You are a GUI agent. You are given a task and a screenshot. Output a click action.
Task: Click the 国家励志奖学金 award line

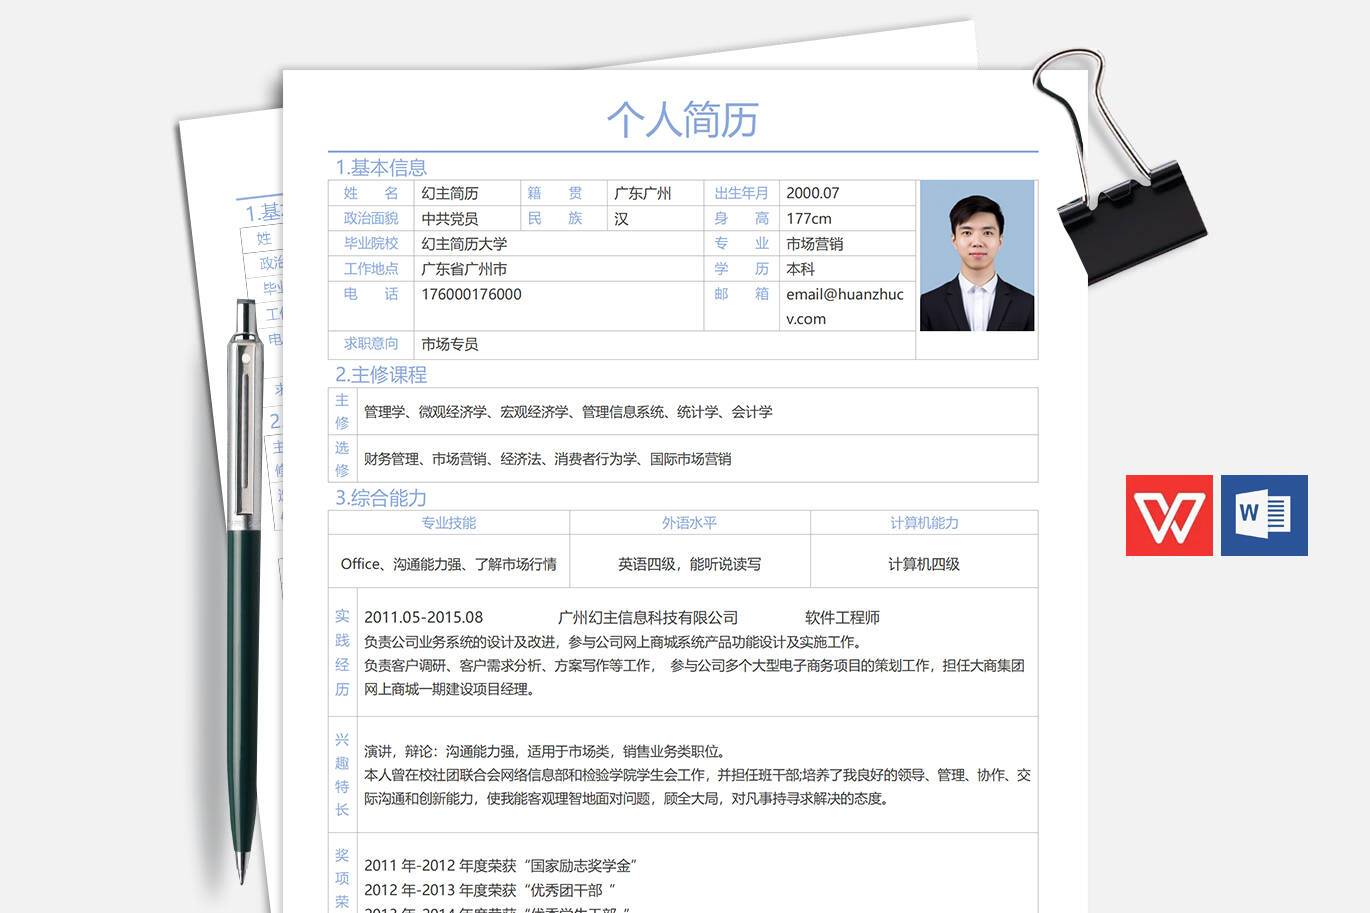point(500,866)
